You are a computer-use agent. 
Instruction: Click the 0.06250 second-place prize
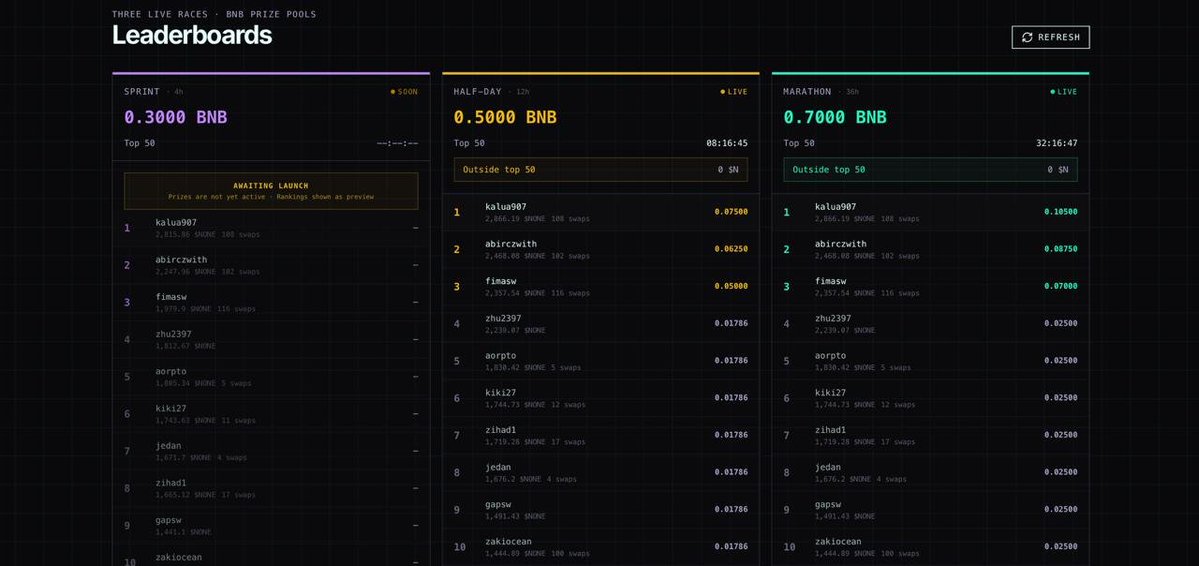point(731,249)
